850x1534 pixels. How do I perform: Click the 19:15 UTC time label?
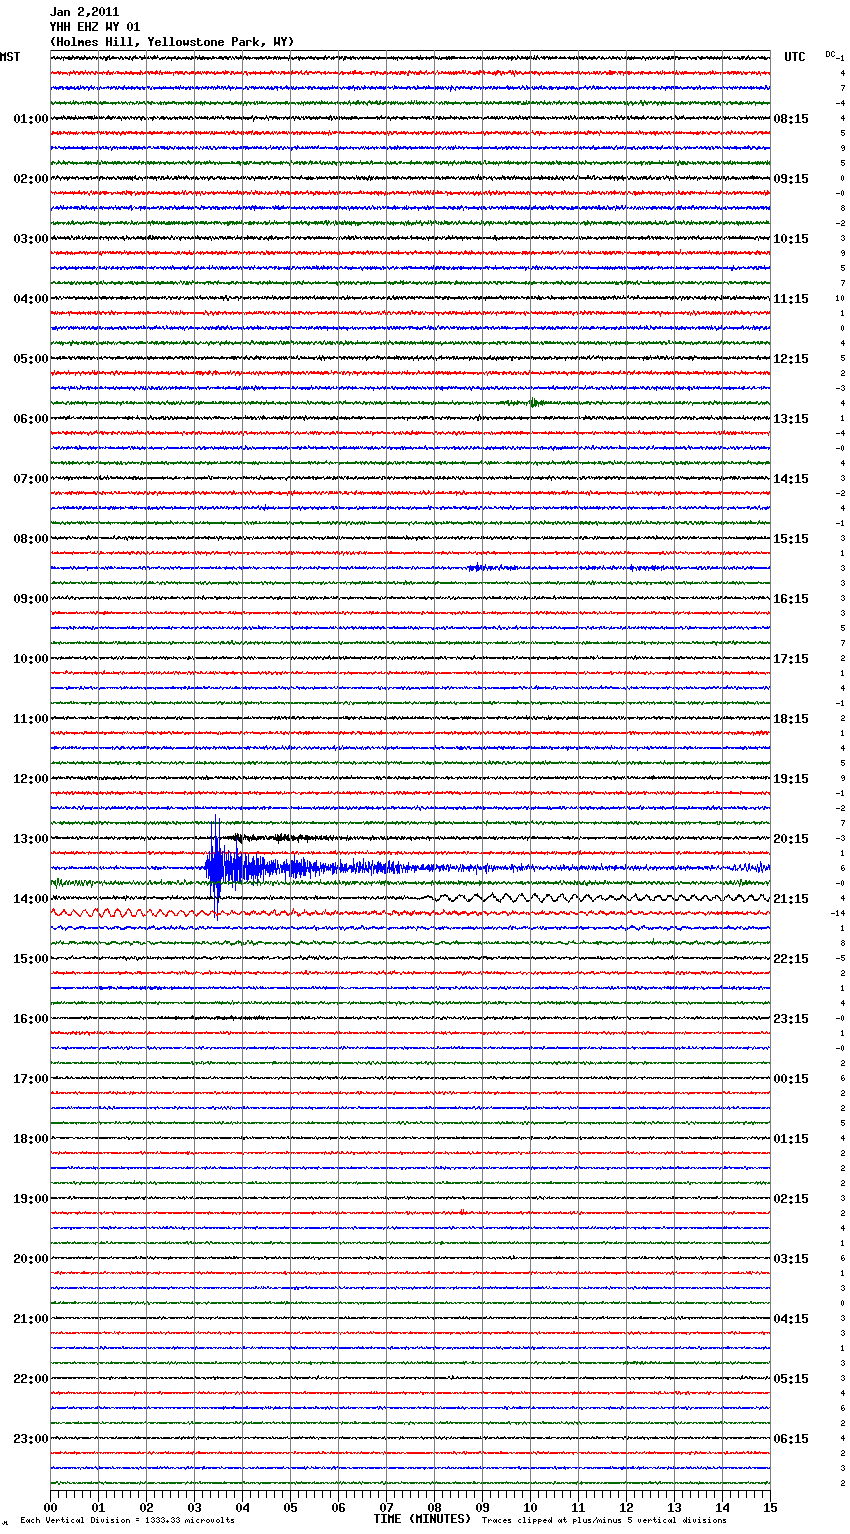pyautogui.click(x=791, y=779)
